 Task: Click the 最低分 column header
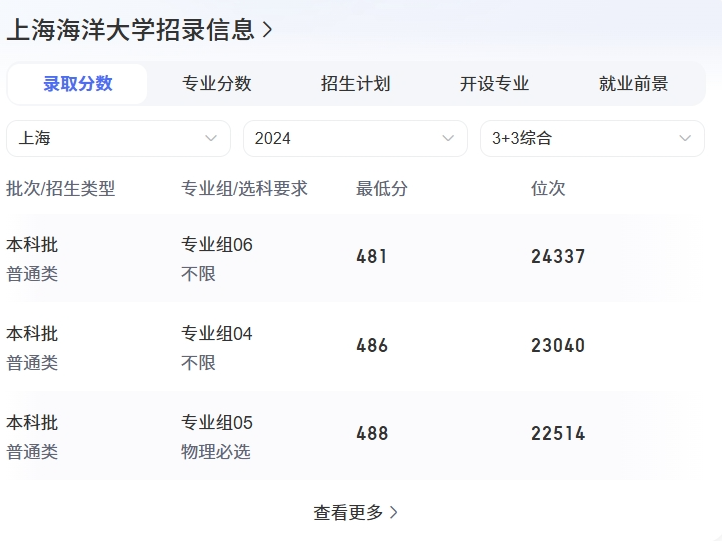click(x=382, y=188)
